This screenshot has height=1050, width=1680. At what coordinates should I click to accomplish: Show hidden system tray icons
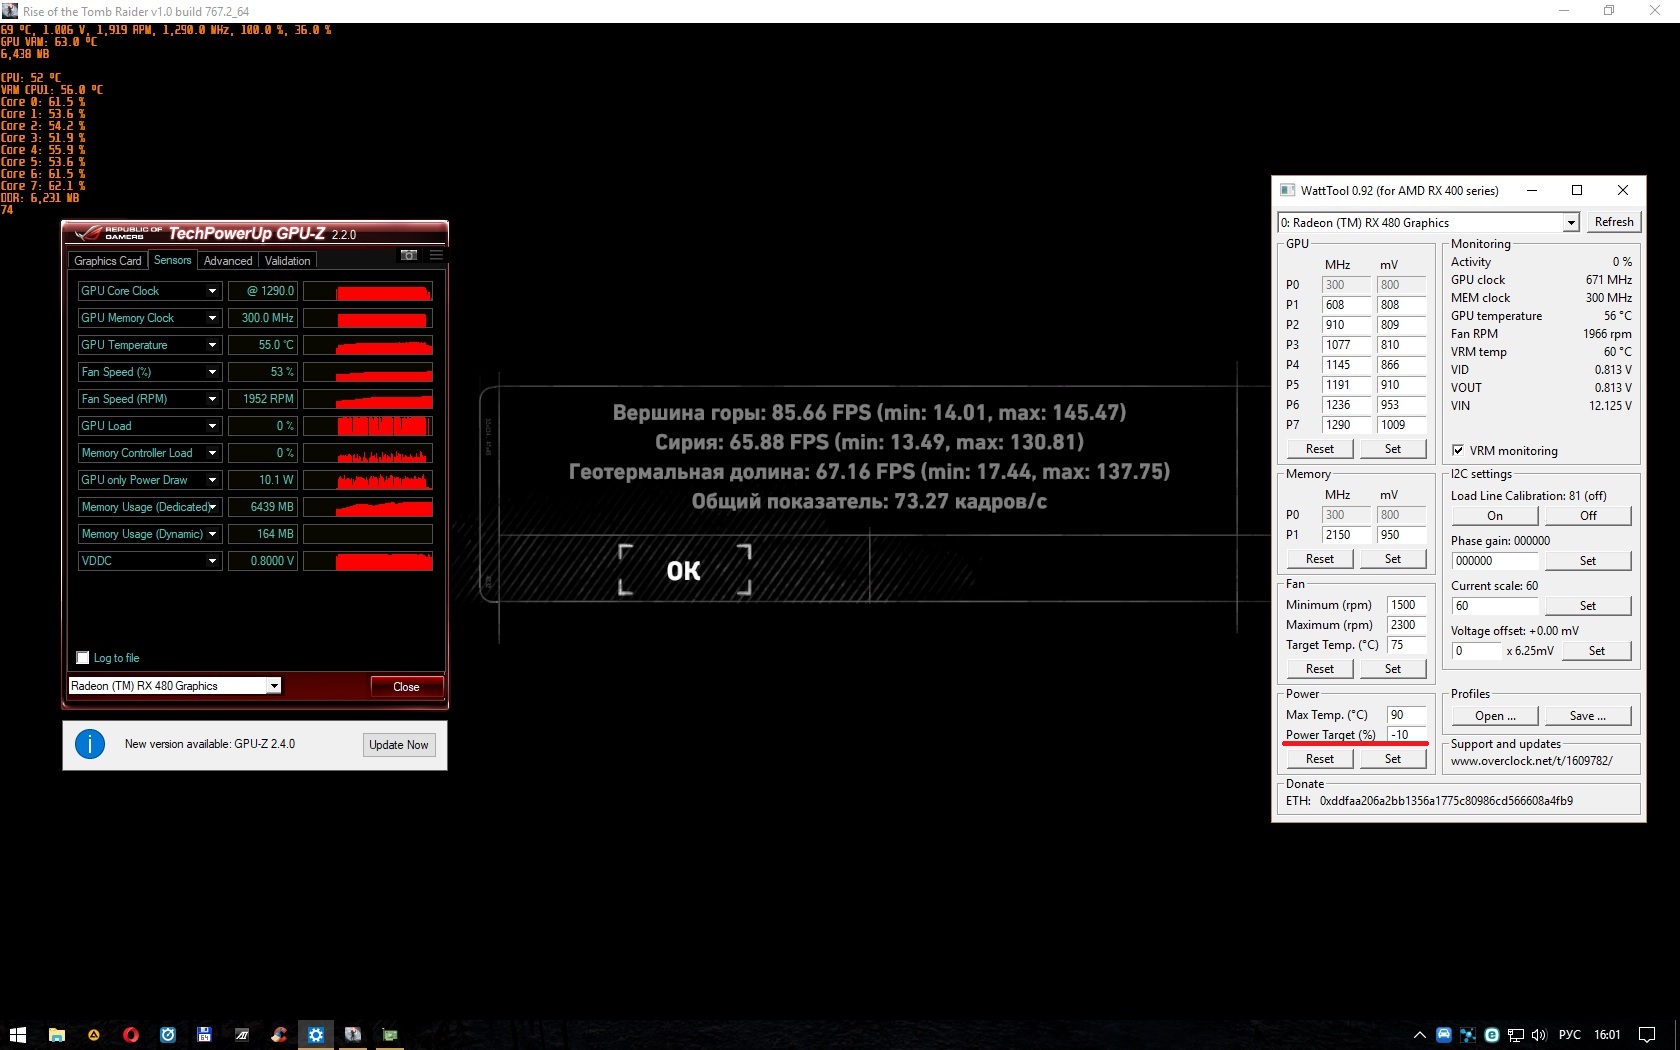pos(1419,1035)
